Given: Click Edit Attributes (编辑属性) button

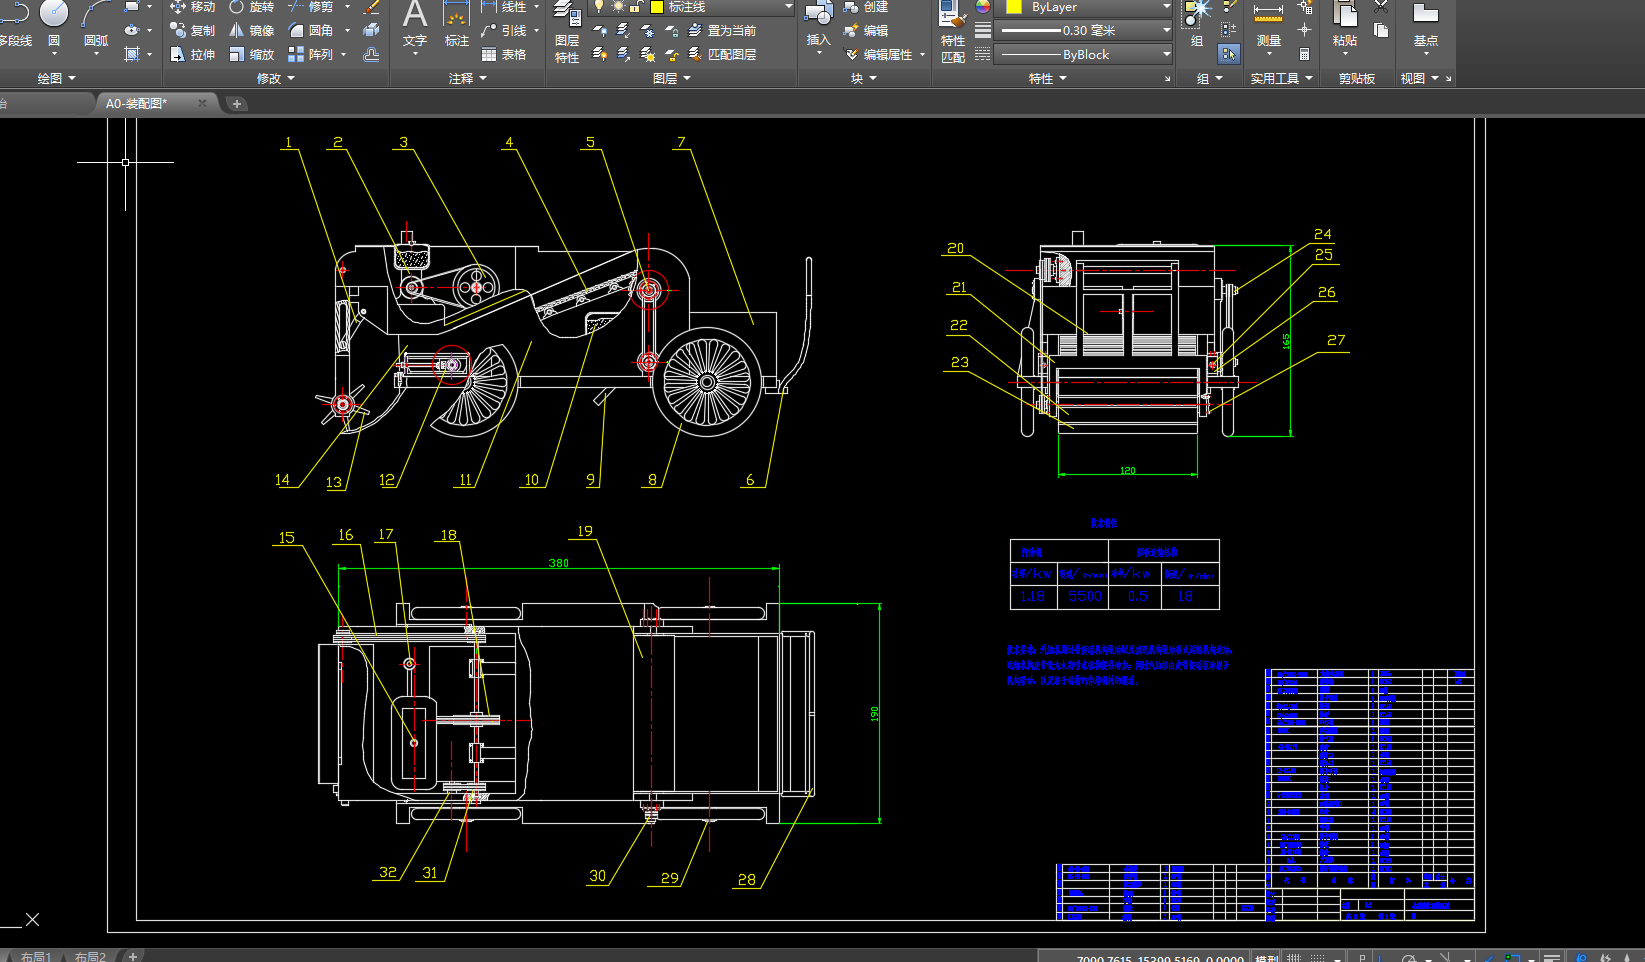Looking at the screenshot, I should [x=879, y=55].
